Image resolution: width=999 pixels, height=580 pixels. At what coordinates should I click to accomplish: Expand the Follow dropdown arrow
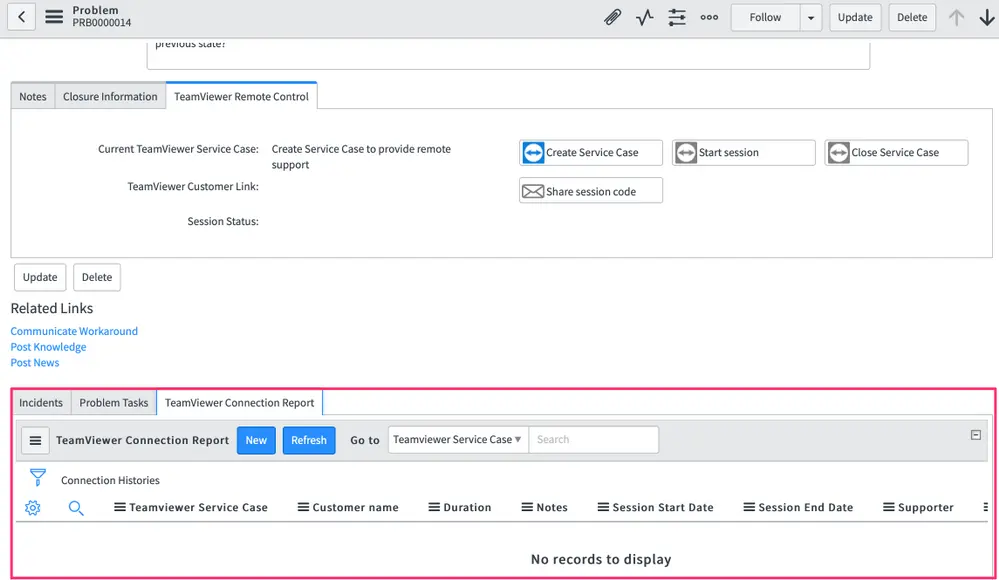point(810,17)
